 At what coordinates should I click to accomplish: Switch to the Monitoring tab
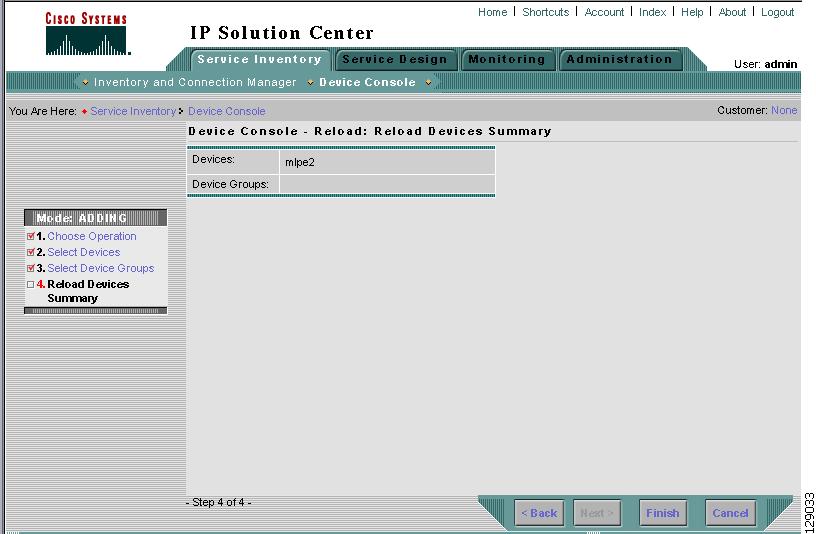[x=507, y=59]
